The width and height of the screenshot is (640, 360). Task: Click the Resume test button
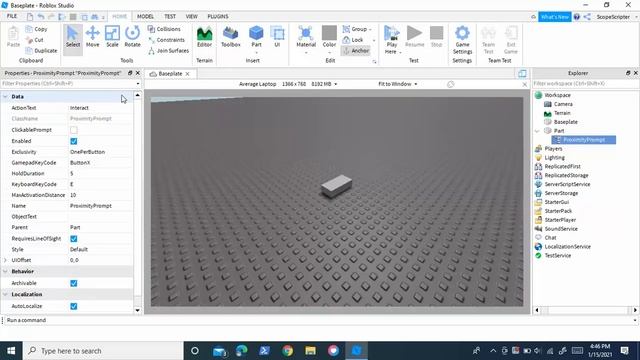[x=414, y=37]
